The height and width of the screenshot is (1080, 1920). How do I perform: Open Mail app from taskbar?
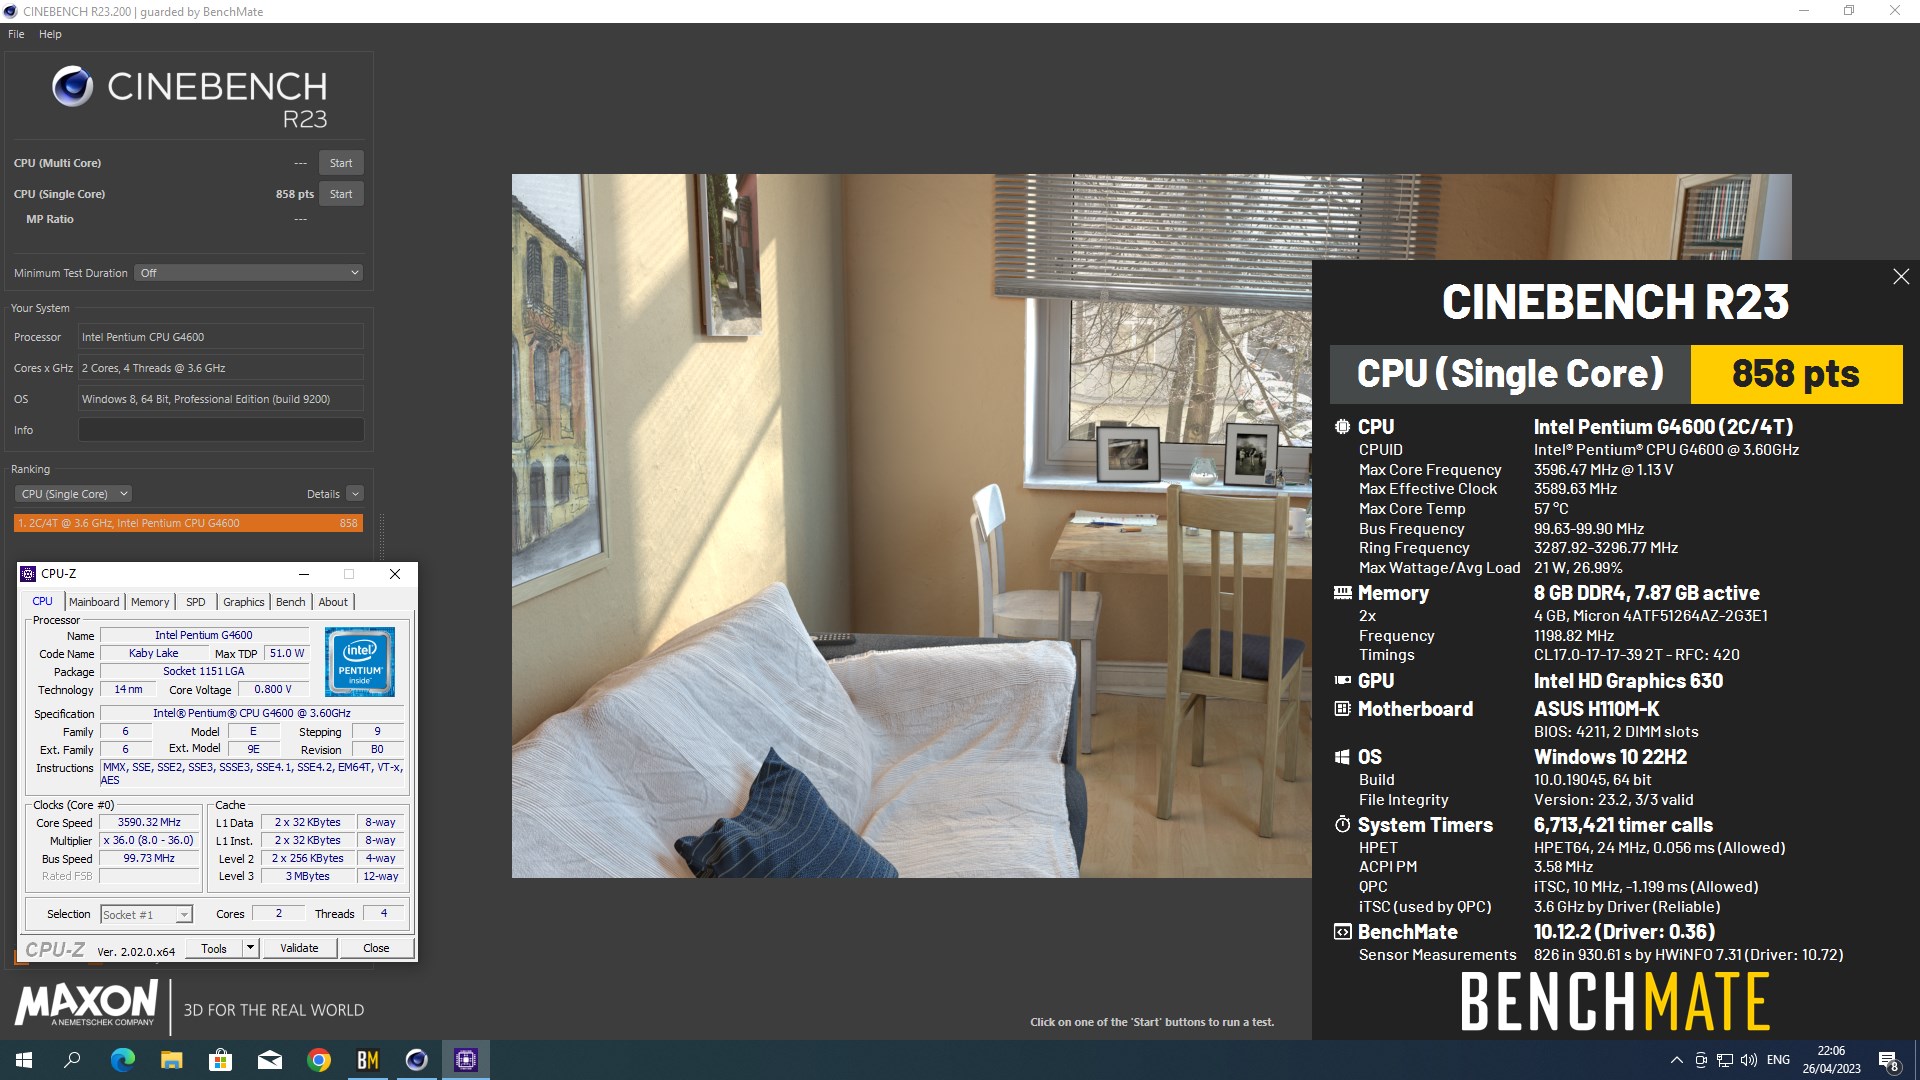(x=270, y=1060)
